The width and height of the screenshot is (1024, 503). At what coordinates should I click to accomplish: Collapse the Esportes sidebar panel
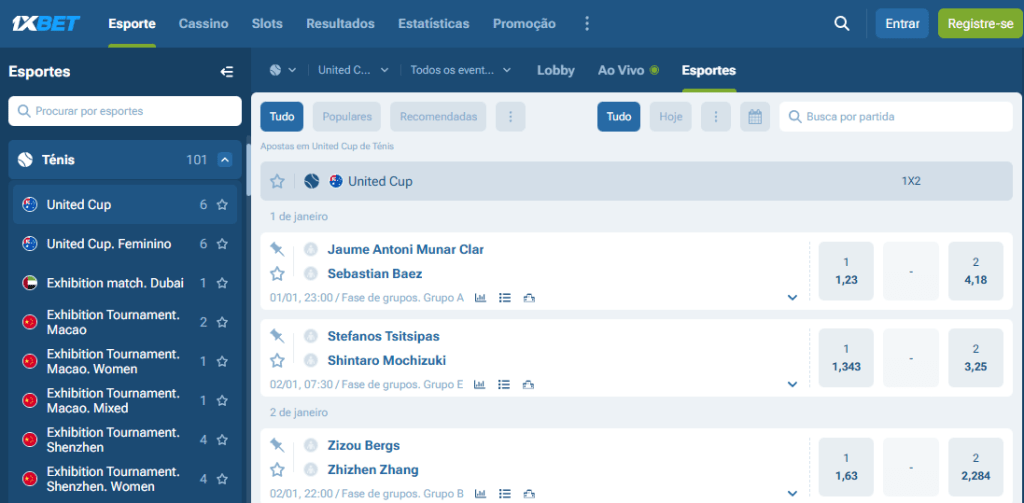click(227, 72)
